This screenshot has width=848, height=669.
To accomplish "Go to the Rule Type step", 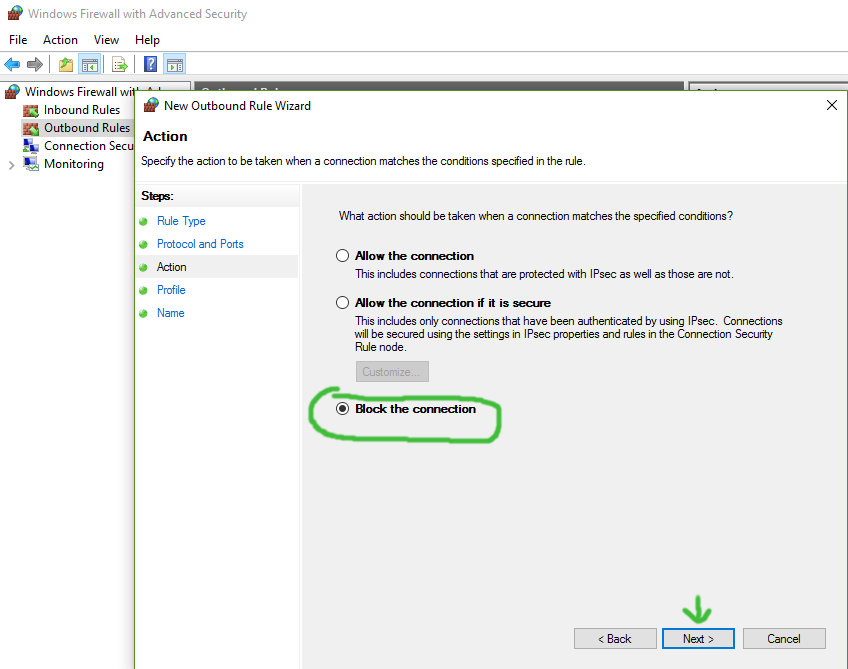I will click(181, 221).
